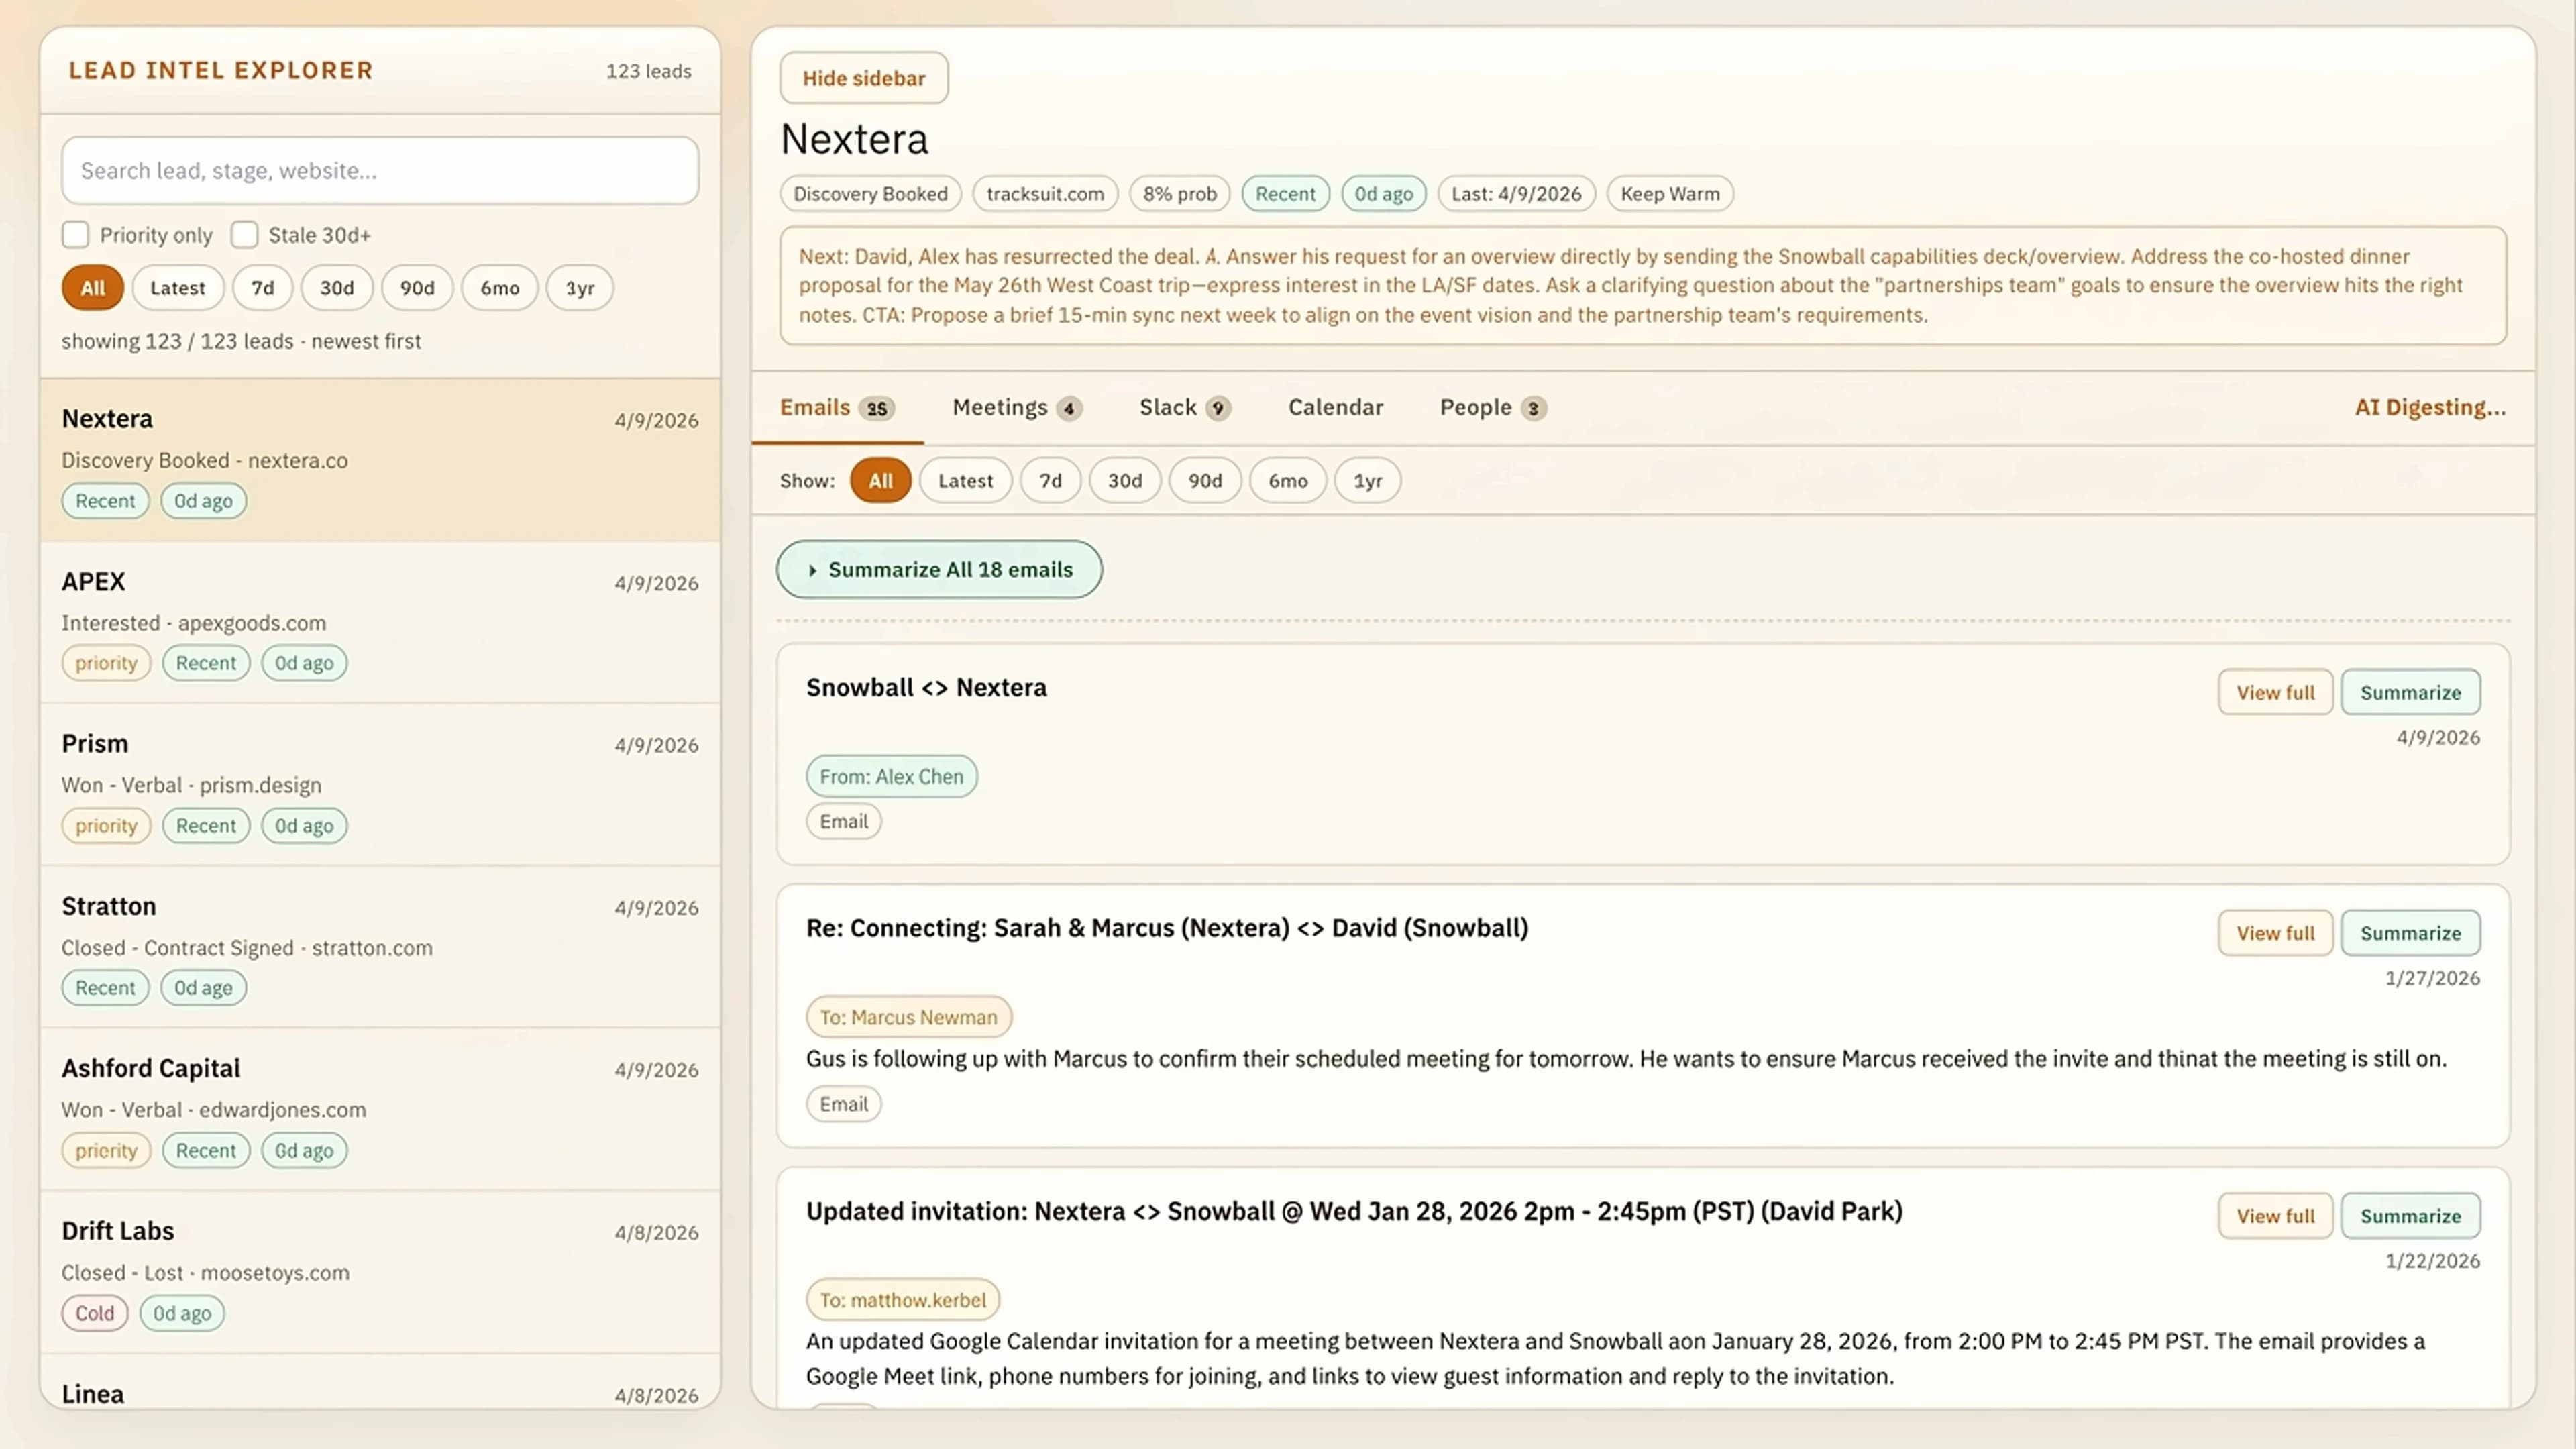Show emails from last 6mo

coord(1288,481)
